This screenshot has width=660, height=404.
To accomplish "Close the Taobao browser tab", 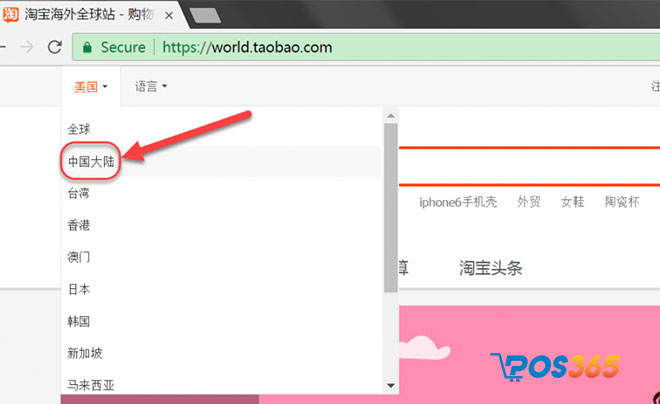I will point(169,16).
